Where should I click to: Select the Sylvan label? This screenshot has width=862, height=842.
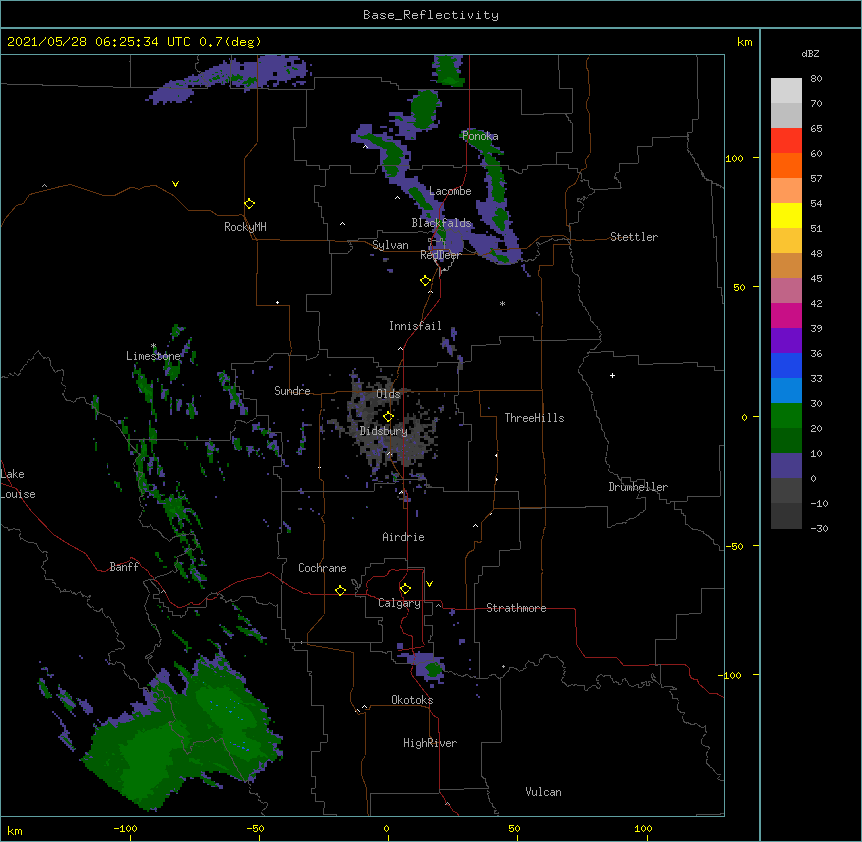(390, 245)
